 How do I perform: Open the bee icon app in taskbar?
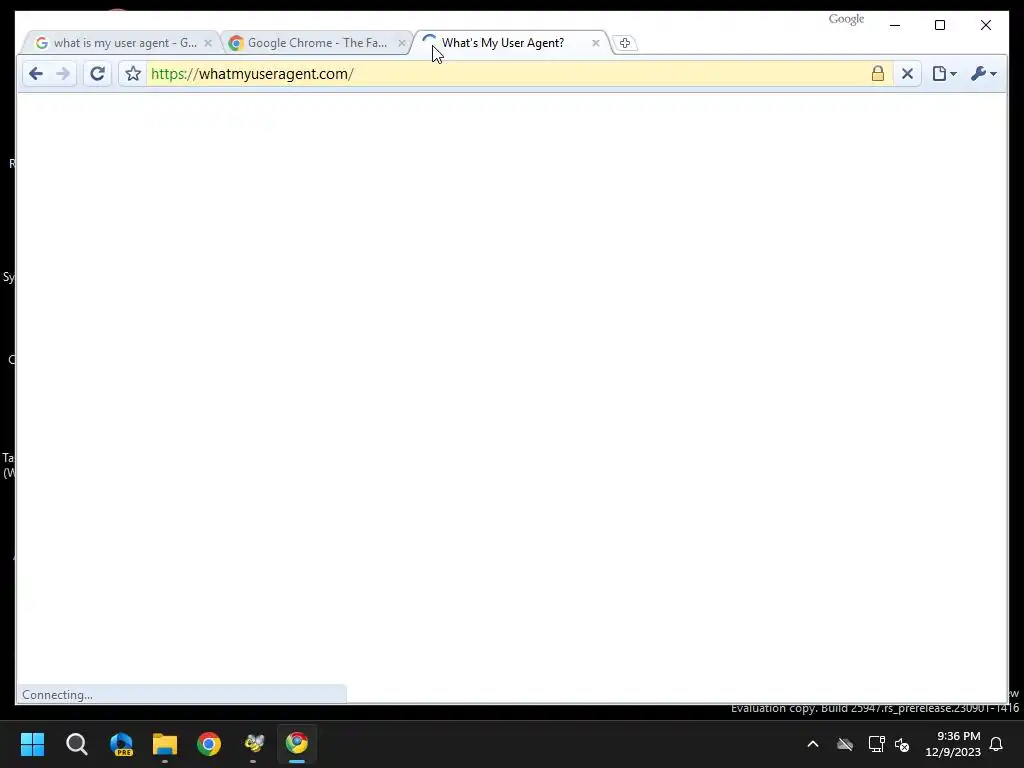(x=253, y=744)
